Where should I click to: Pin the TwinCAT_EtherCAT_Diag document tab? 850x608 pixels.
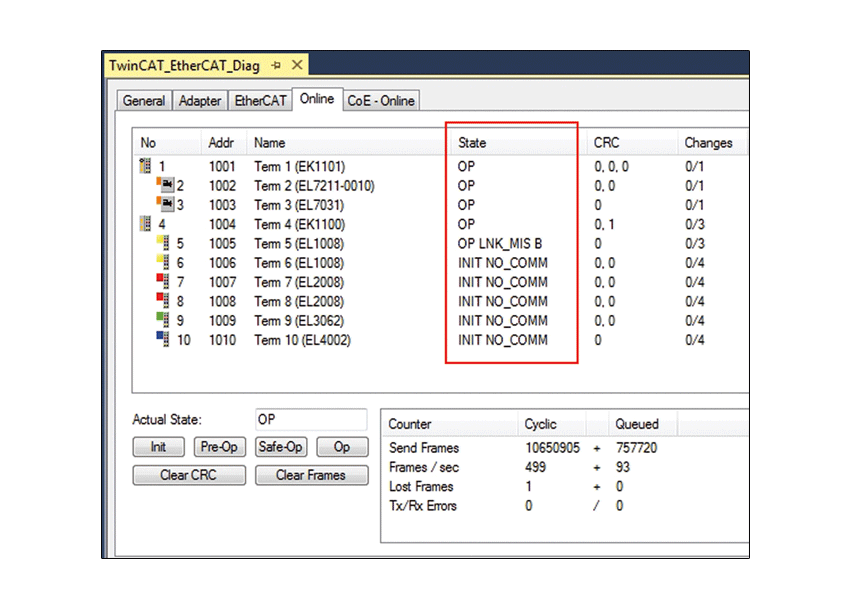[x=276, y=66]
